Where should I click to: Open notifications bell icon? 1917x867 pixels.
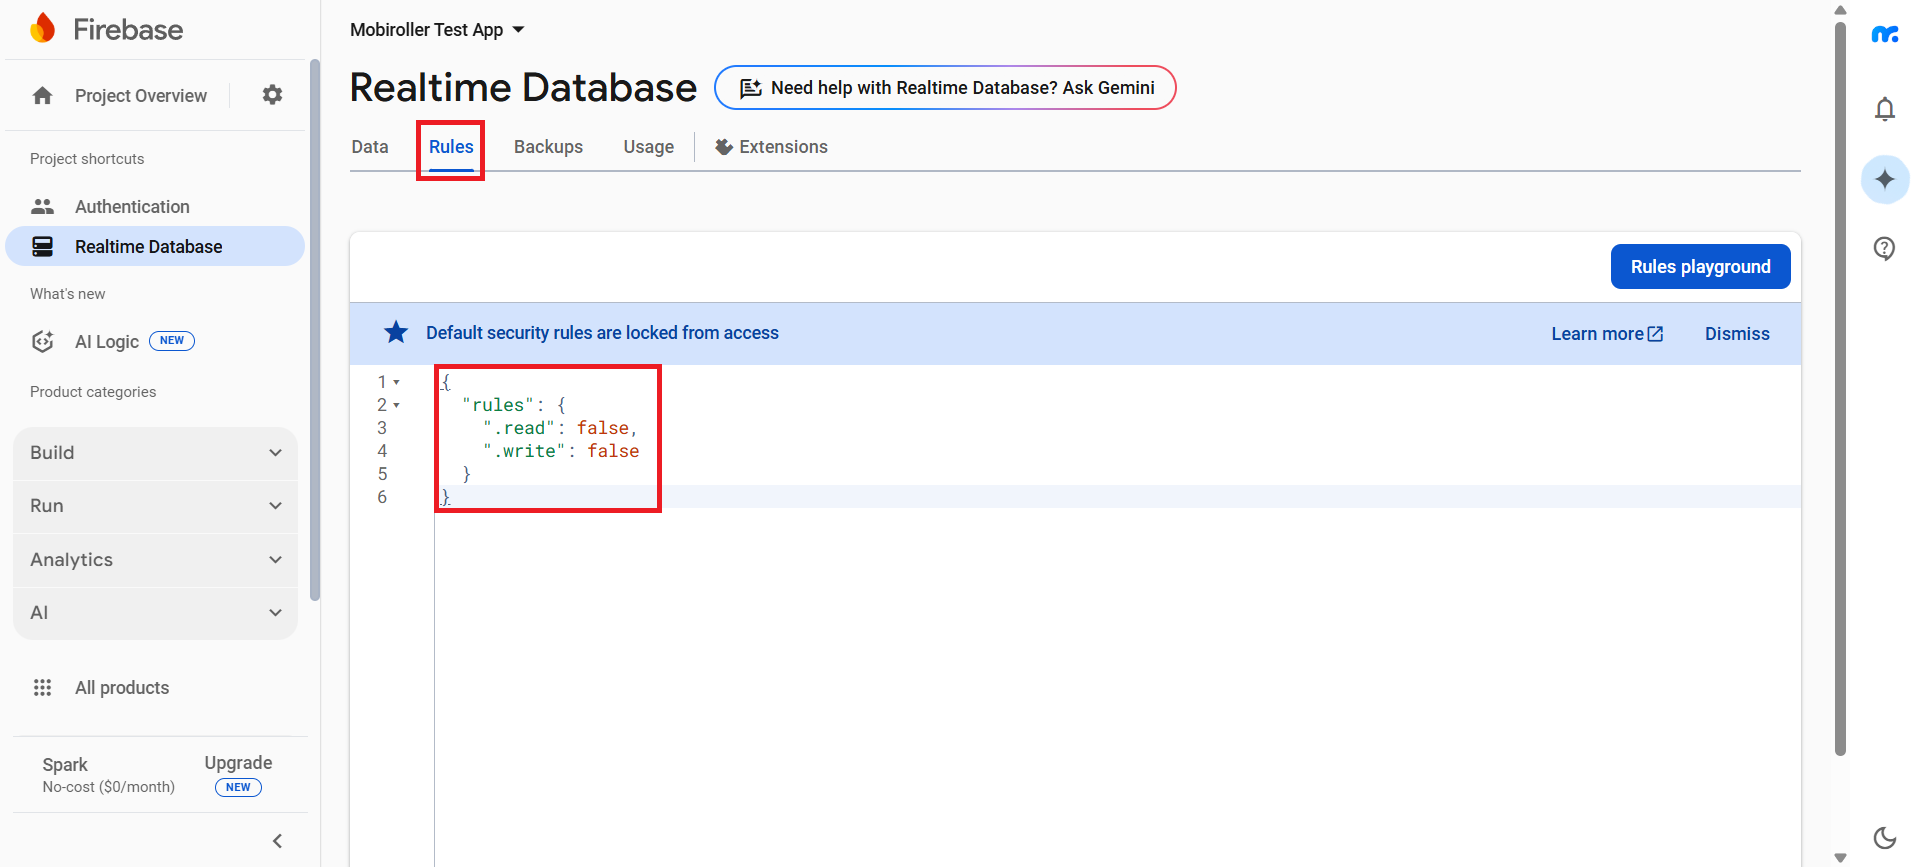click(x=1885, y=109)
